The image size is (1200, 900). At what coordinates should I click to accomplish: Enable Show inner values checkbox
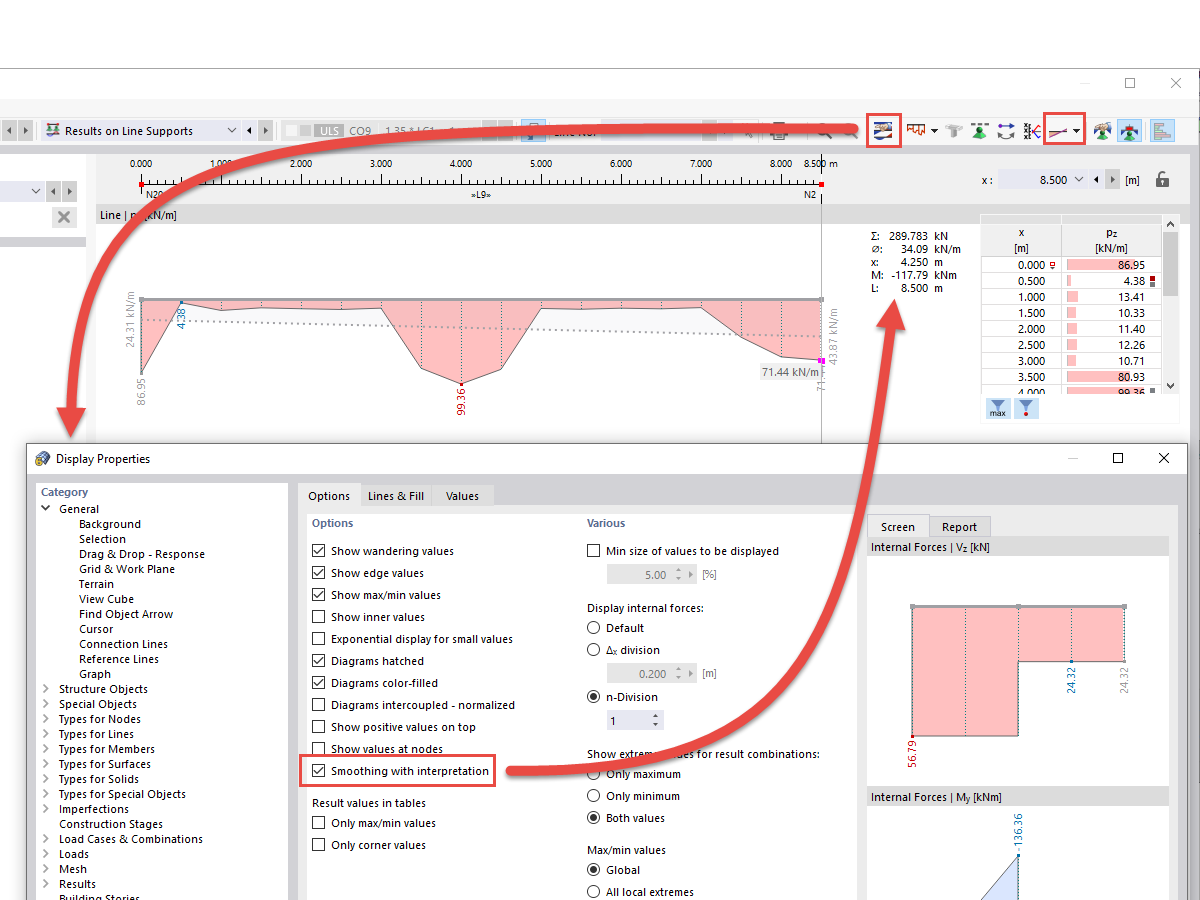pos(319,616)
